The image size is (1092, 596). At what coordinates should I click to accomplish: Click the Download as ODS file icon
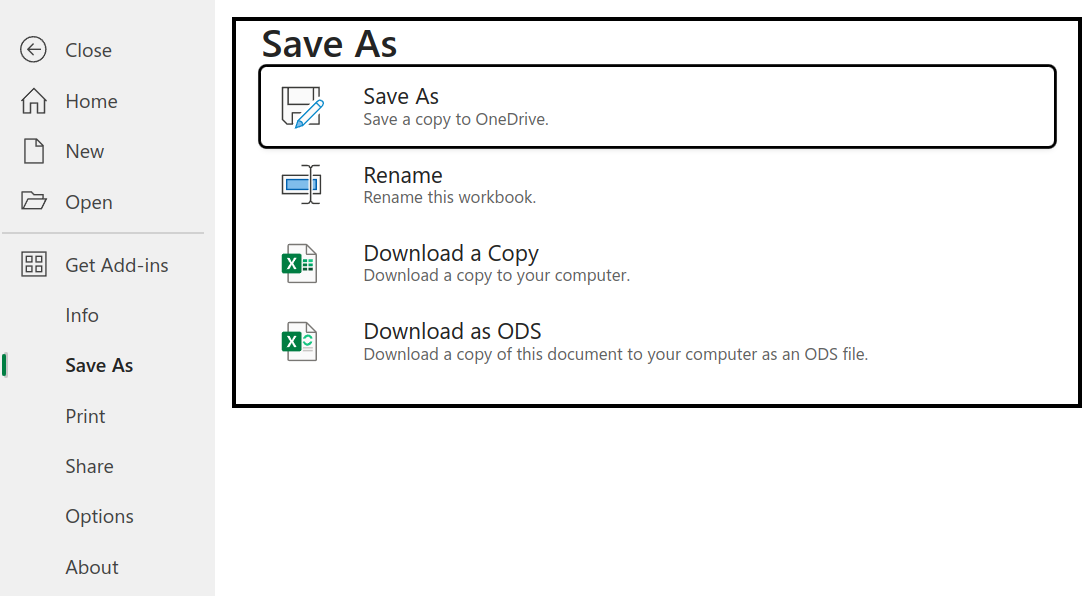coord(303,340)
